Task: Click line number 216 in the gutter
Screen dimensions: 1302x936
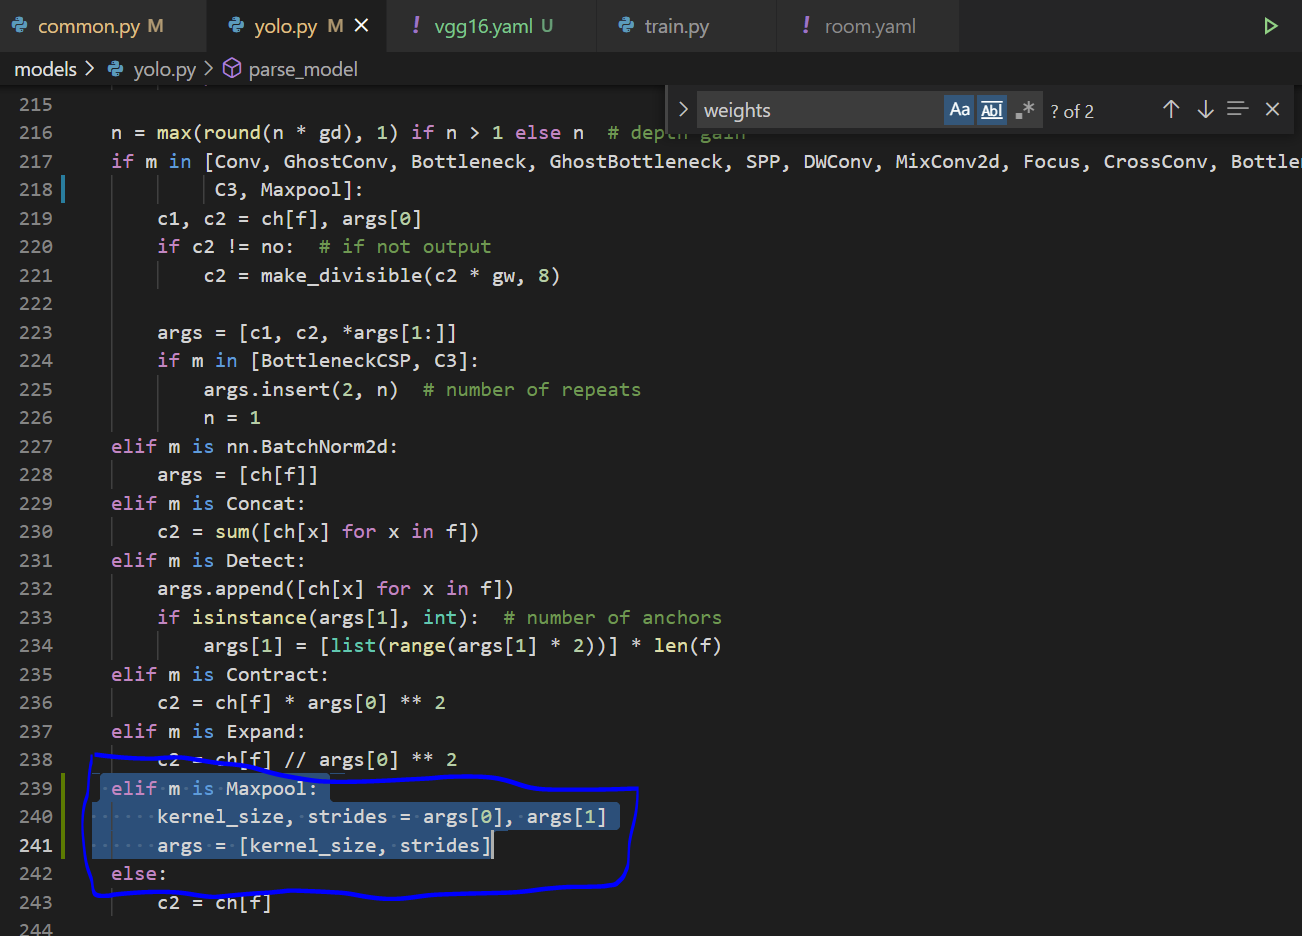Action: tap(36, 132)
